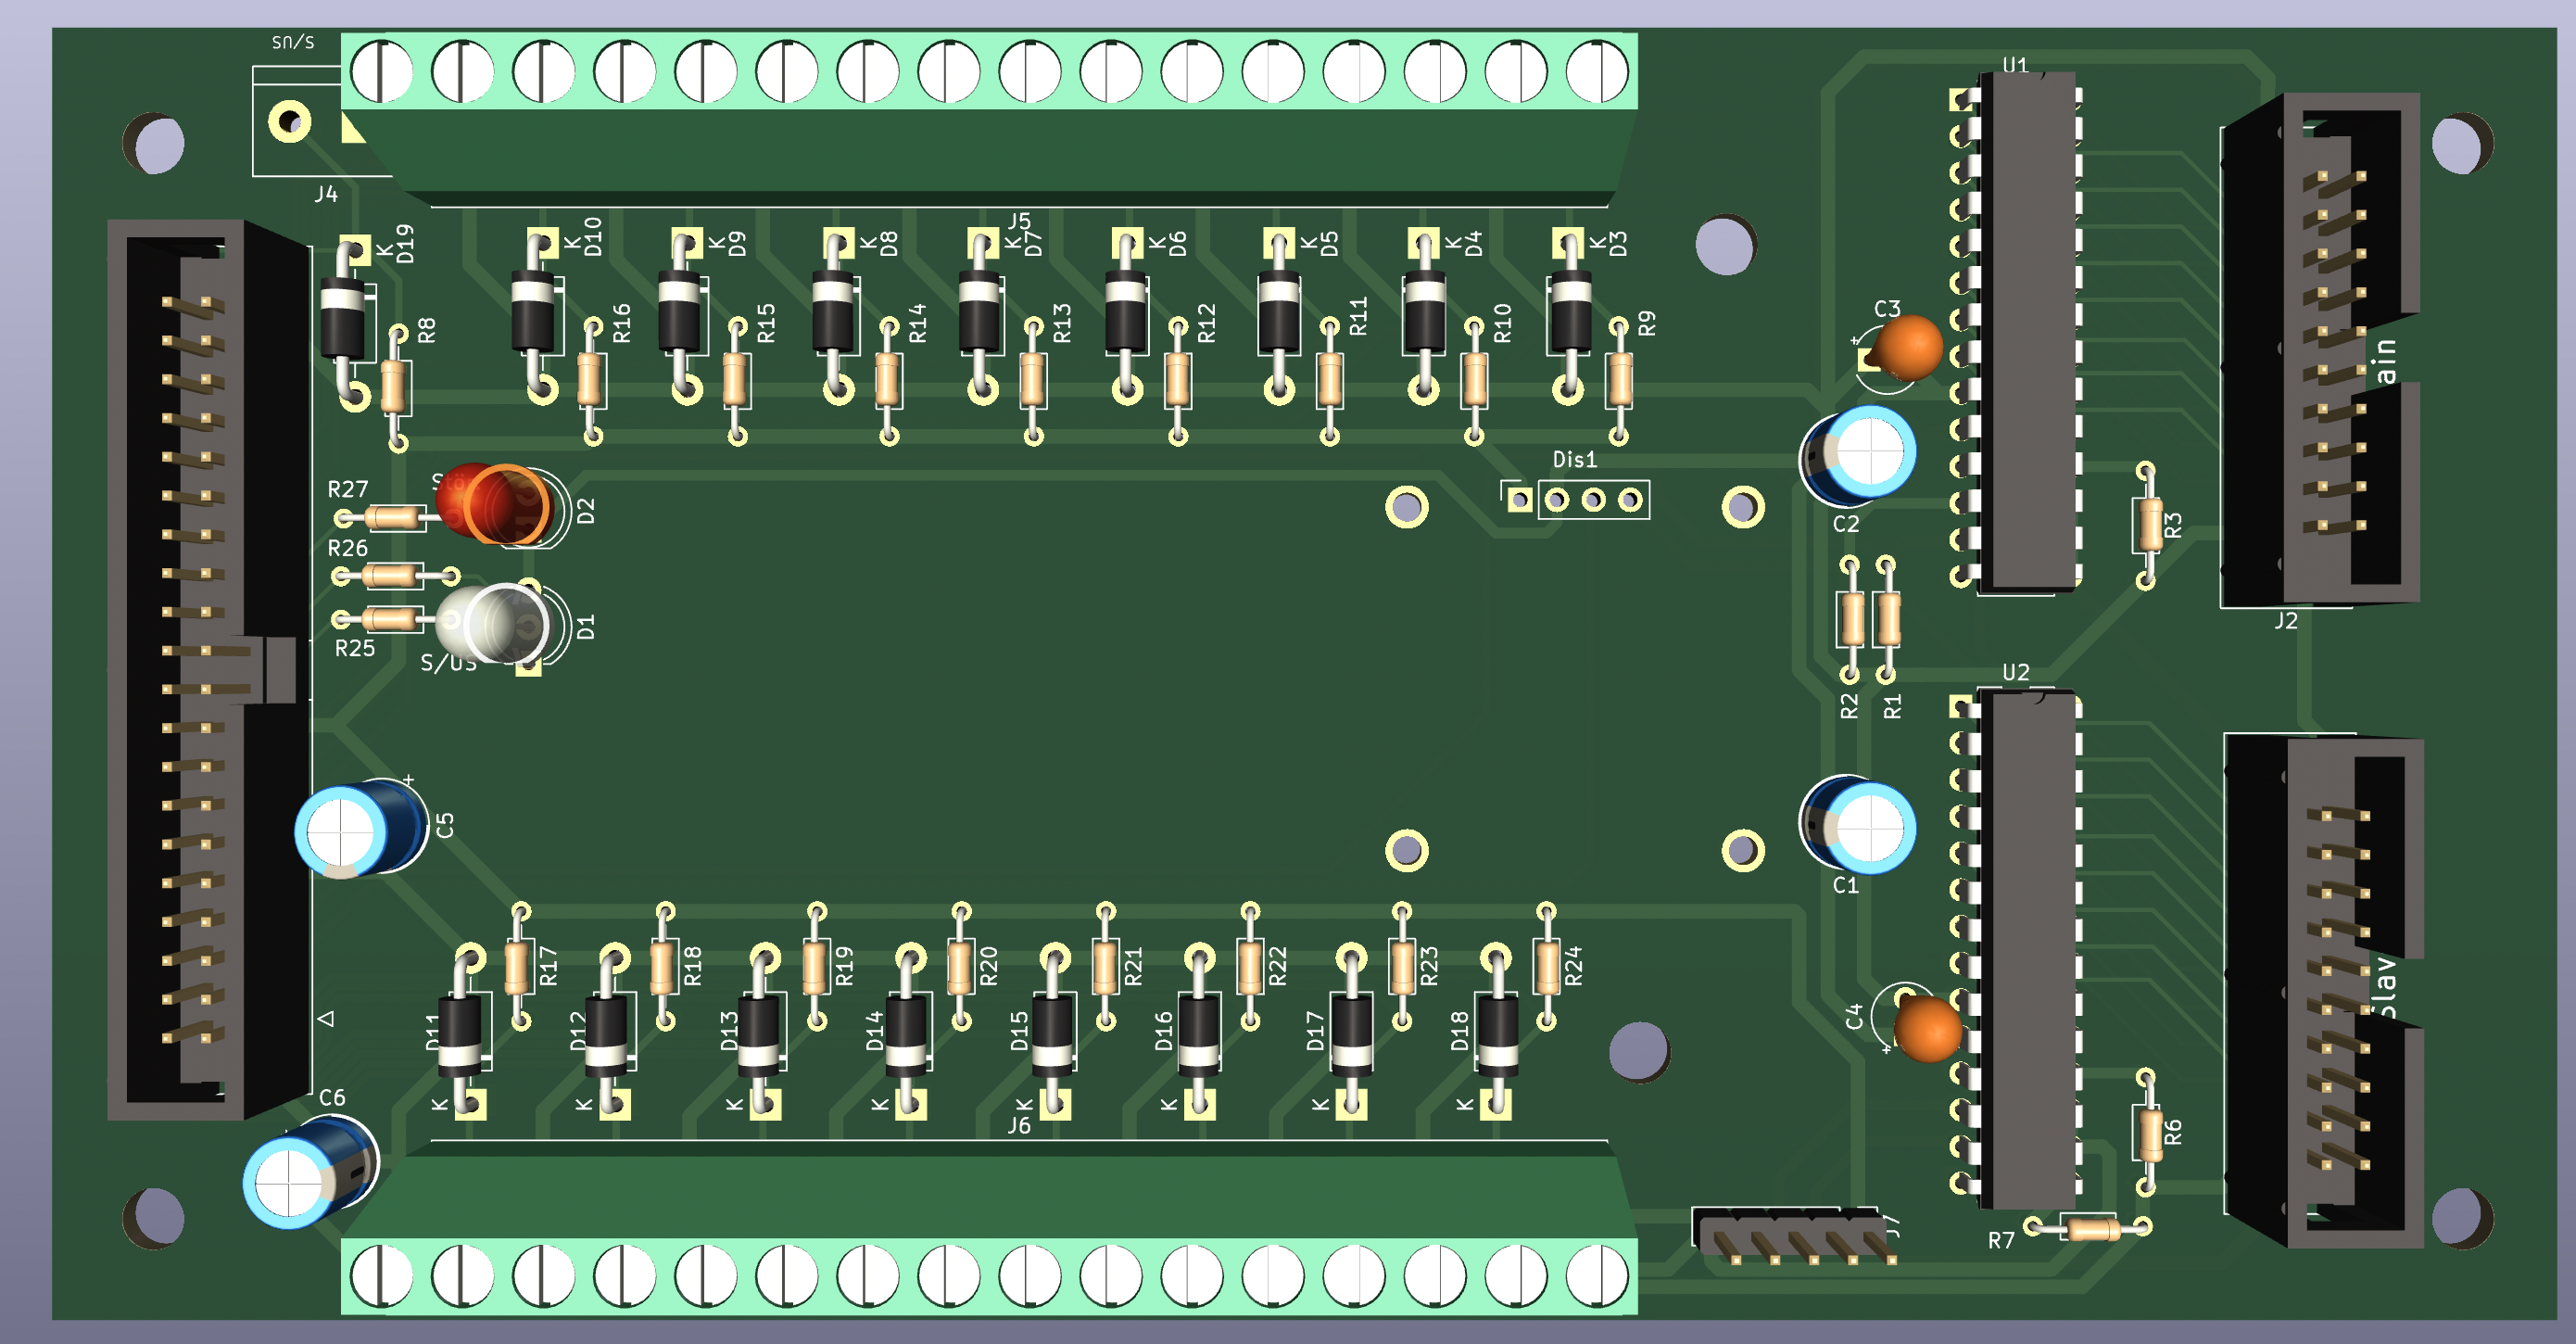Select the C5 electrolytic capacitor
Screen dimensions: 2576x1344
pos(362,828)
